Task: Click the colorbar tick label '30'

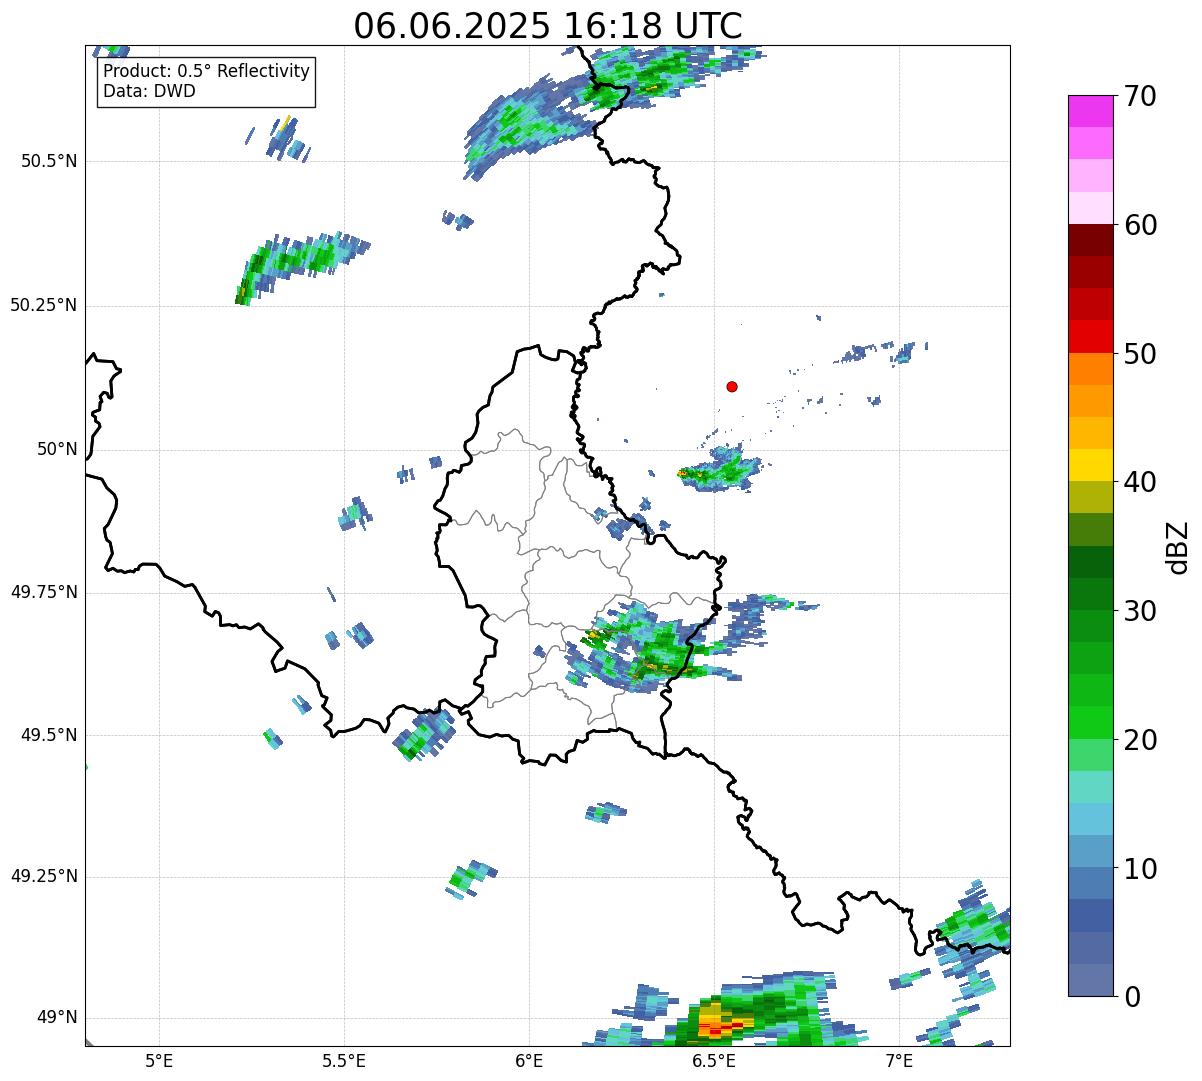Action: (x=1139, y=610)
